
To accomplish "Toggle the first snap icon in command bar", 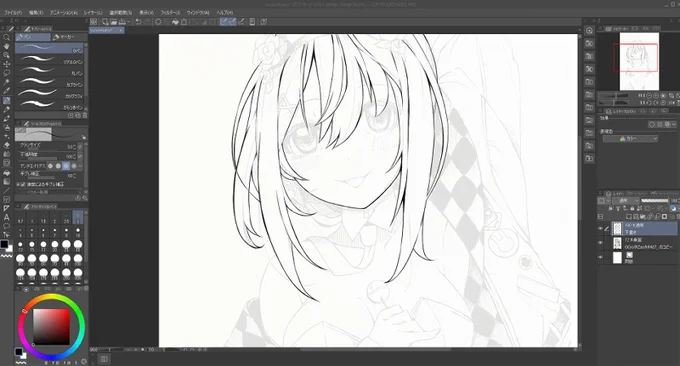I will (x=224, y=22).
